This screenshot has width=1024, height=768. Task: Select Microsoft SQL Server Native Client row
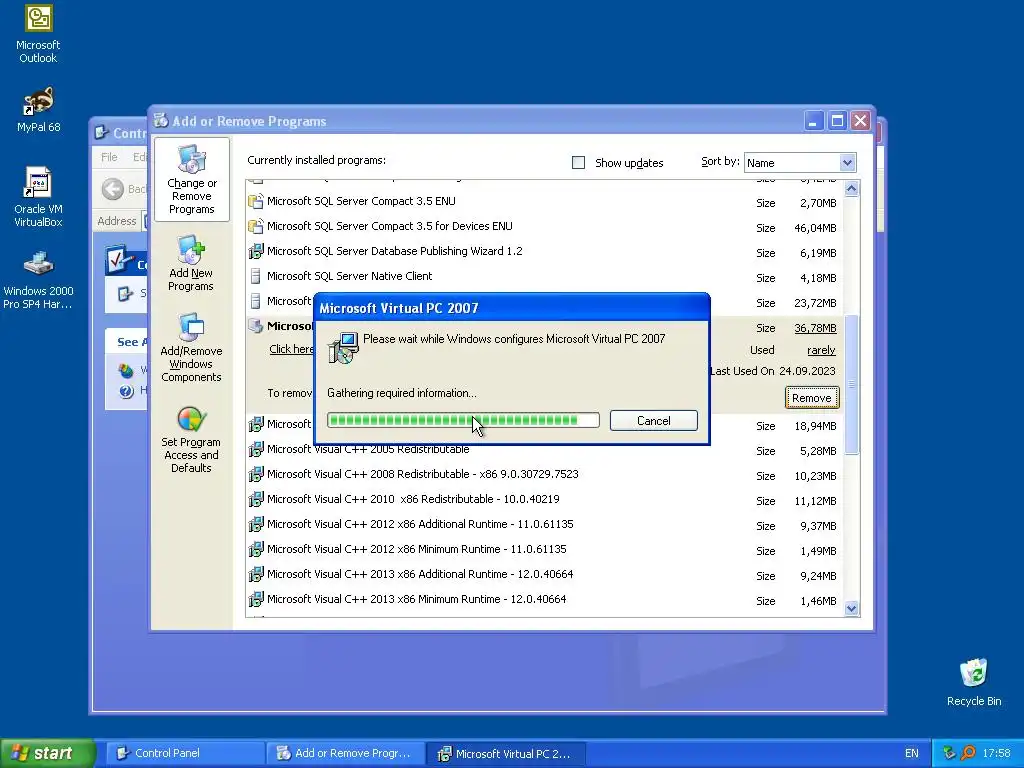click(544, 277)
